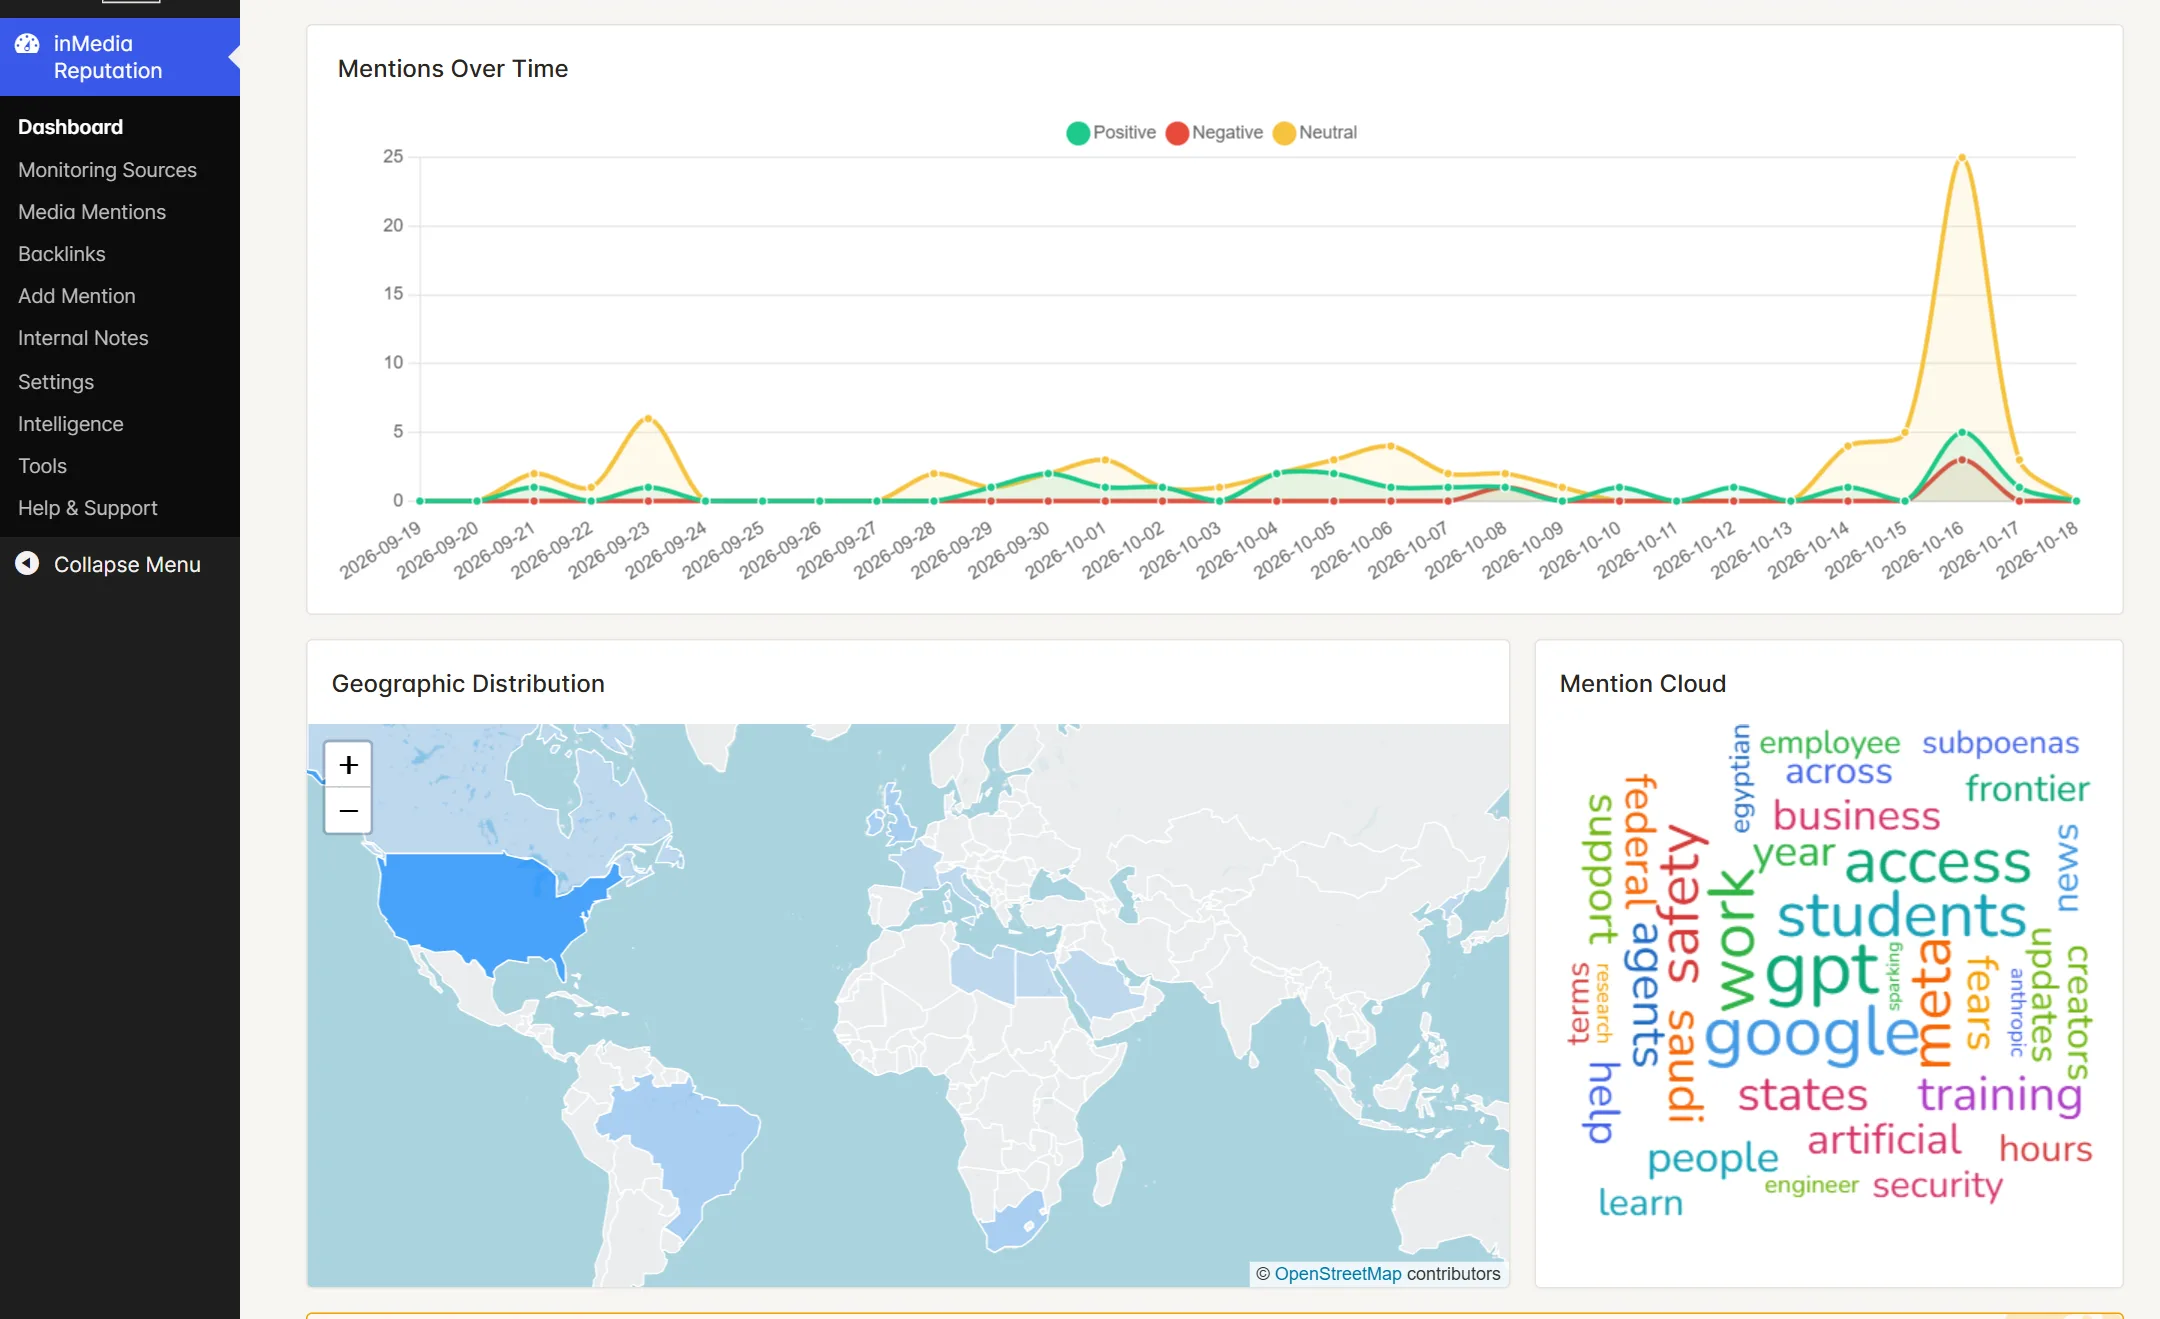This screenshot has height=1319, width=2160.
Task: Click the Geographic Distribution heading
Action: (468, 683)
